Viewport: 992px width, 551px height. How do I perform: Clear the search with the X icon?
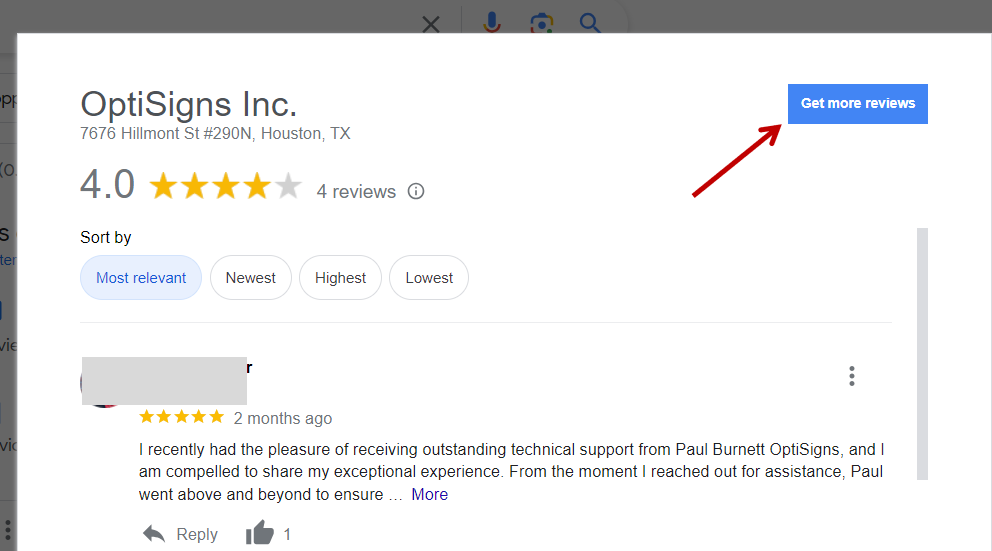click(431, 25)
